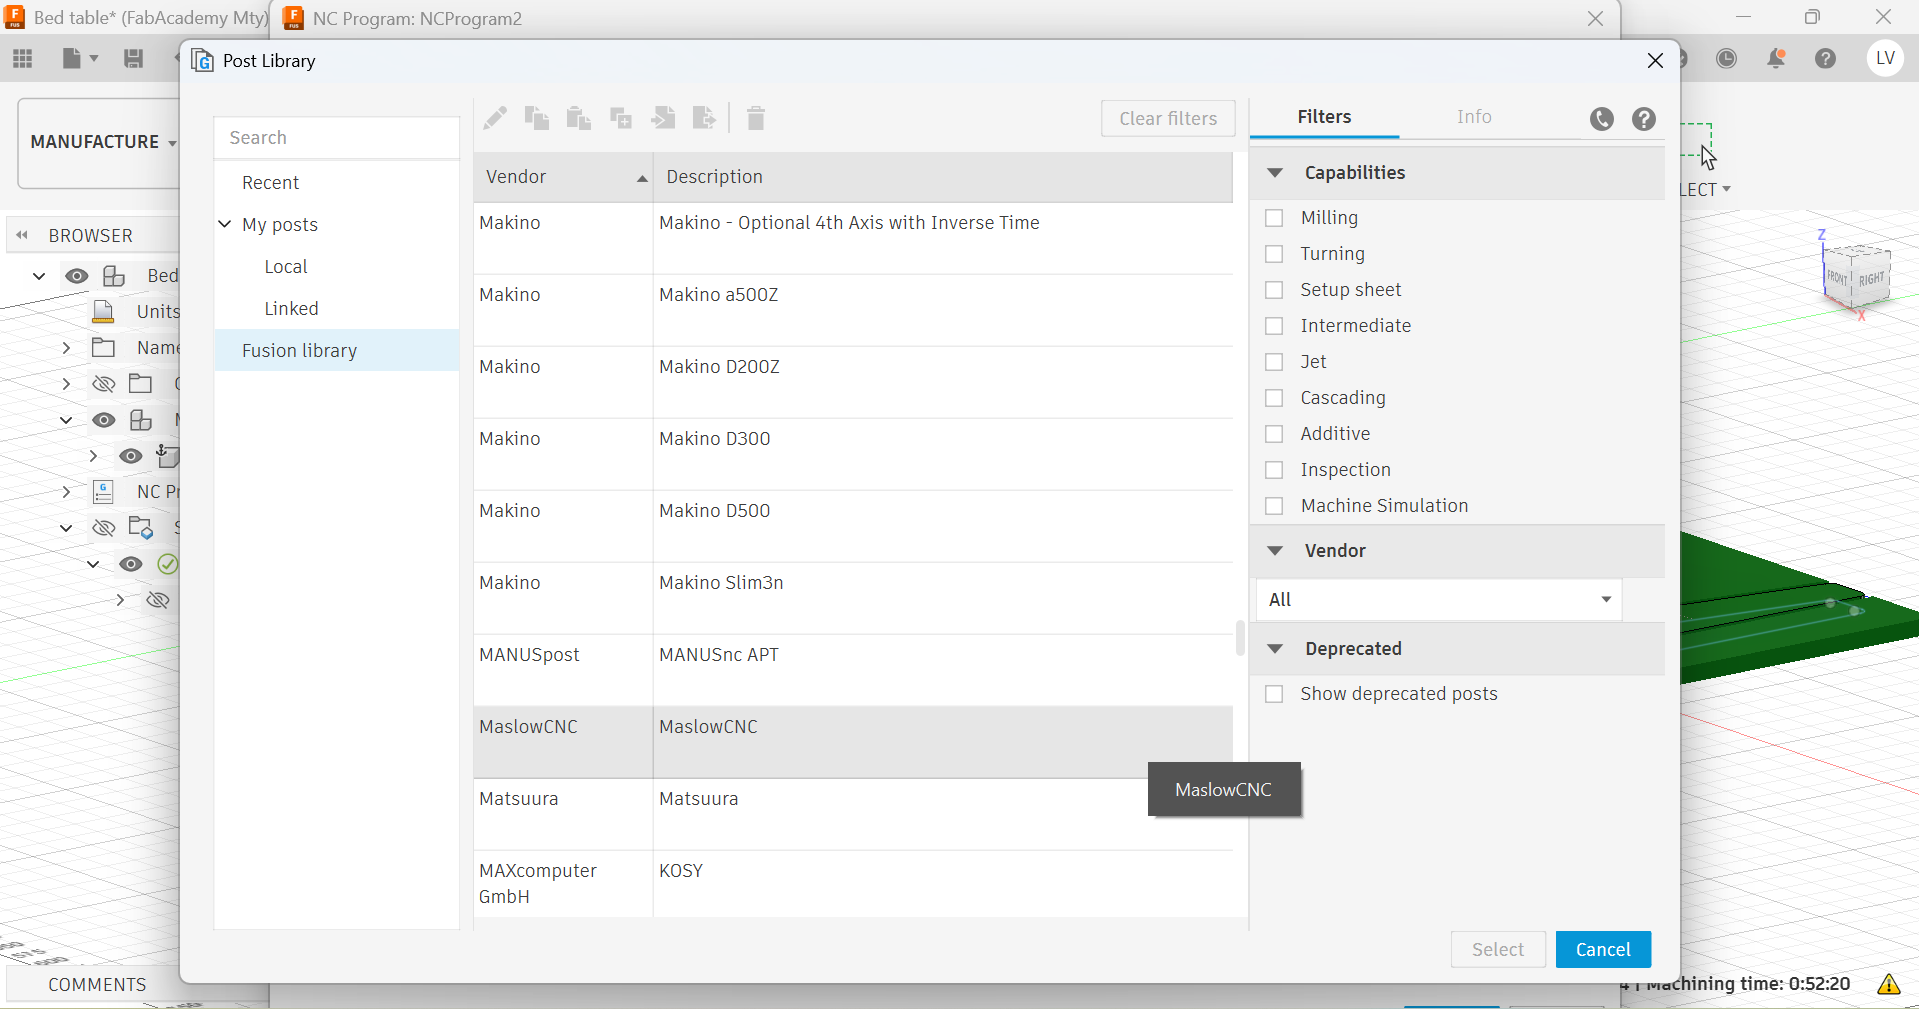Click the Duplicate post toolbar icon

coord(621,118)
